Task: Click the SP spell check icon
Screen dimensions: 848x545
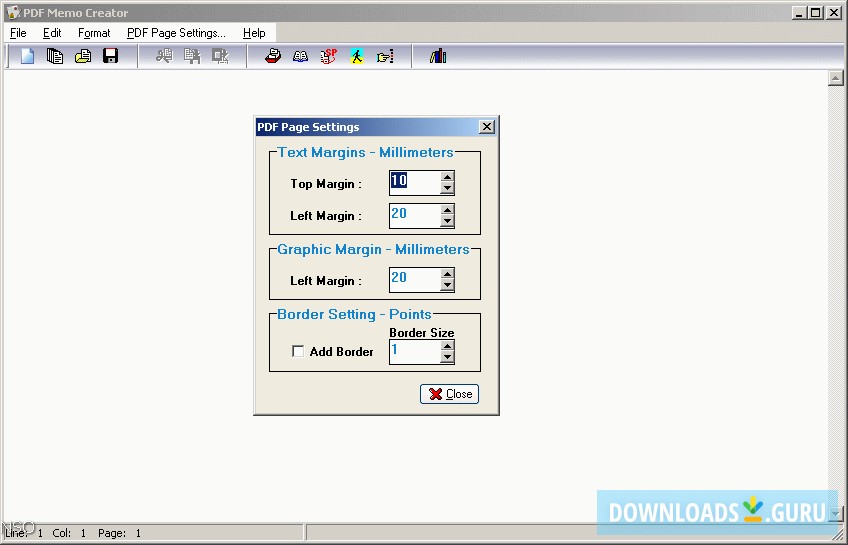Action: [328, 56]
